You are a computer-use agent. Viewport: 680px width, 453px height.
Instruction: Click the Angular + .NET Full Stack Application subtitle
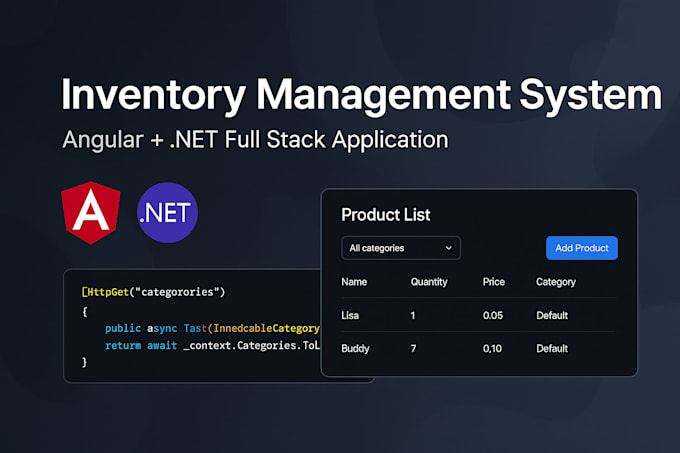[255, 140]
